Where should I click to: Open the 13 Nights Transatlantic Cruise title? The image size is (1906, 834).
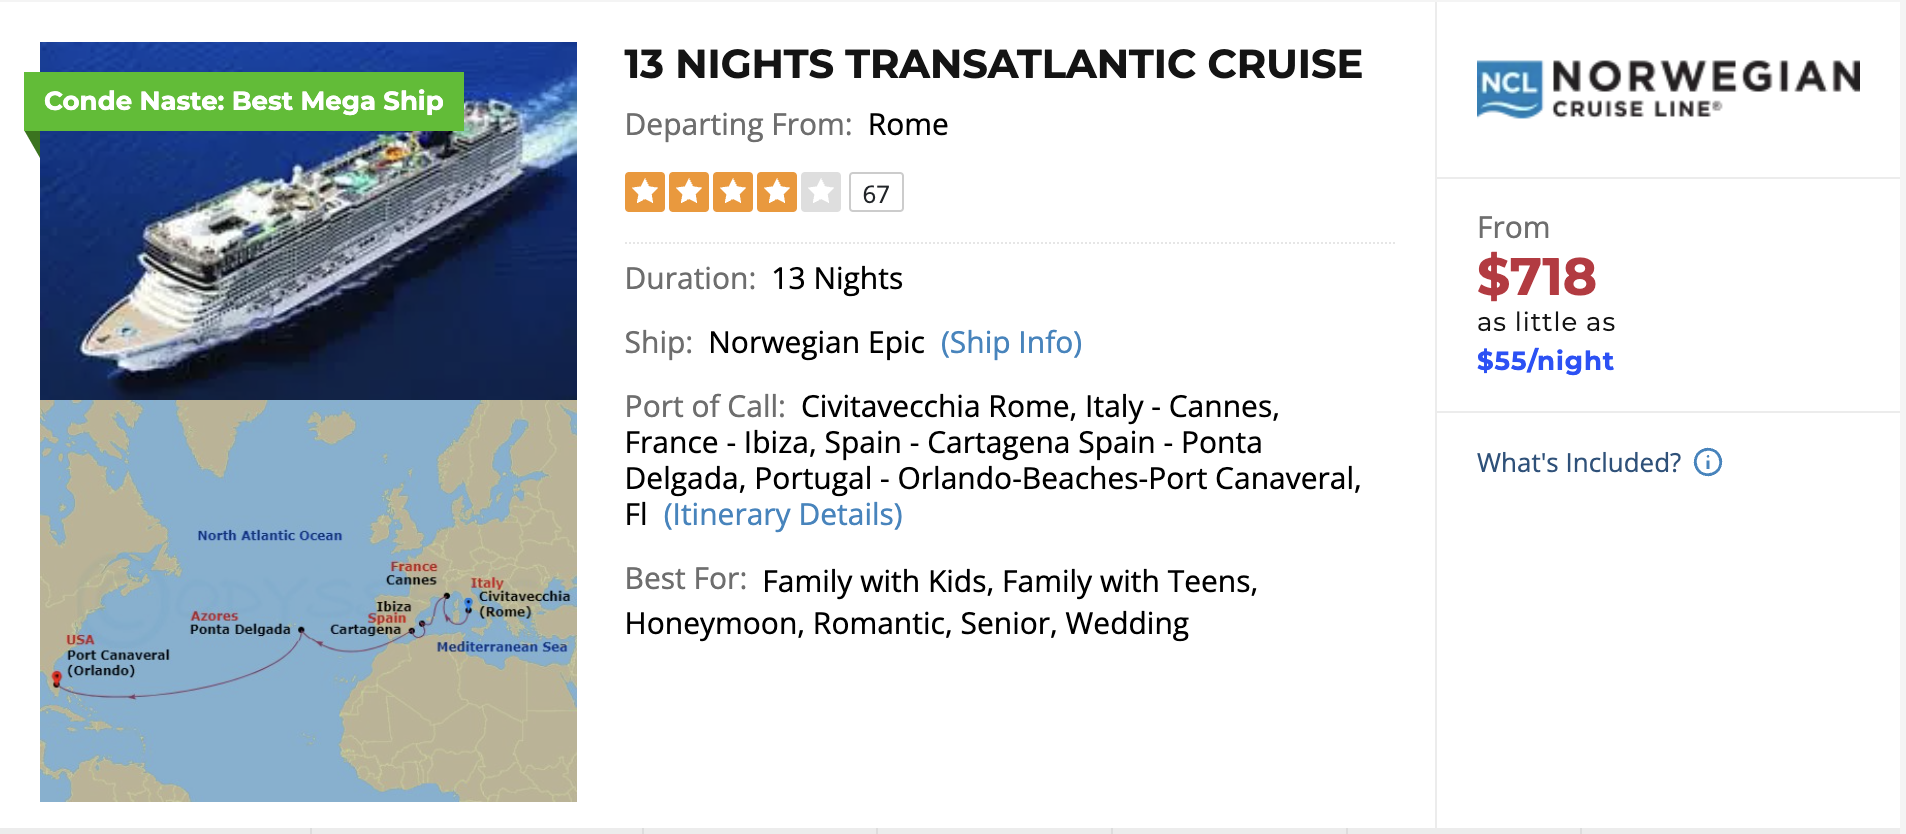tap(993, 64)
